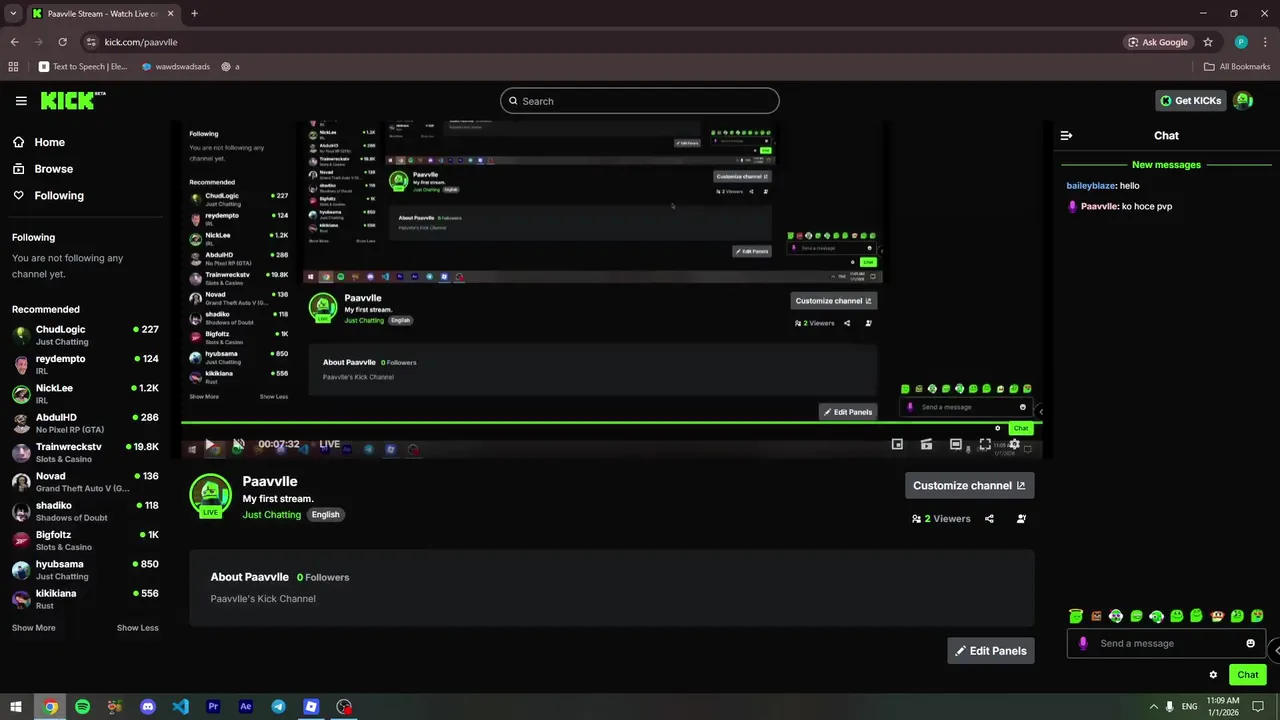Open the user avatar menu top right
This screenshot has height=720, width=1280.
click(1243, 101)
